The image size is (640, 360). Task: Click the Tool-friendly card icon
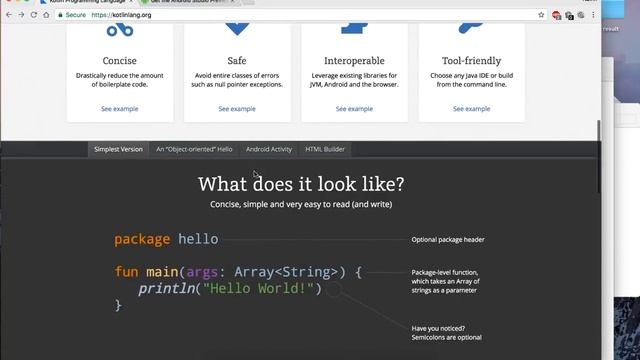tap(471, 28)
